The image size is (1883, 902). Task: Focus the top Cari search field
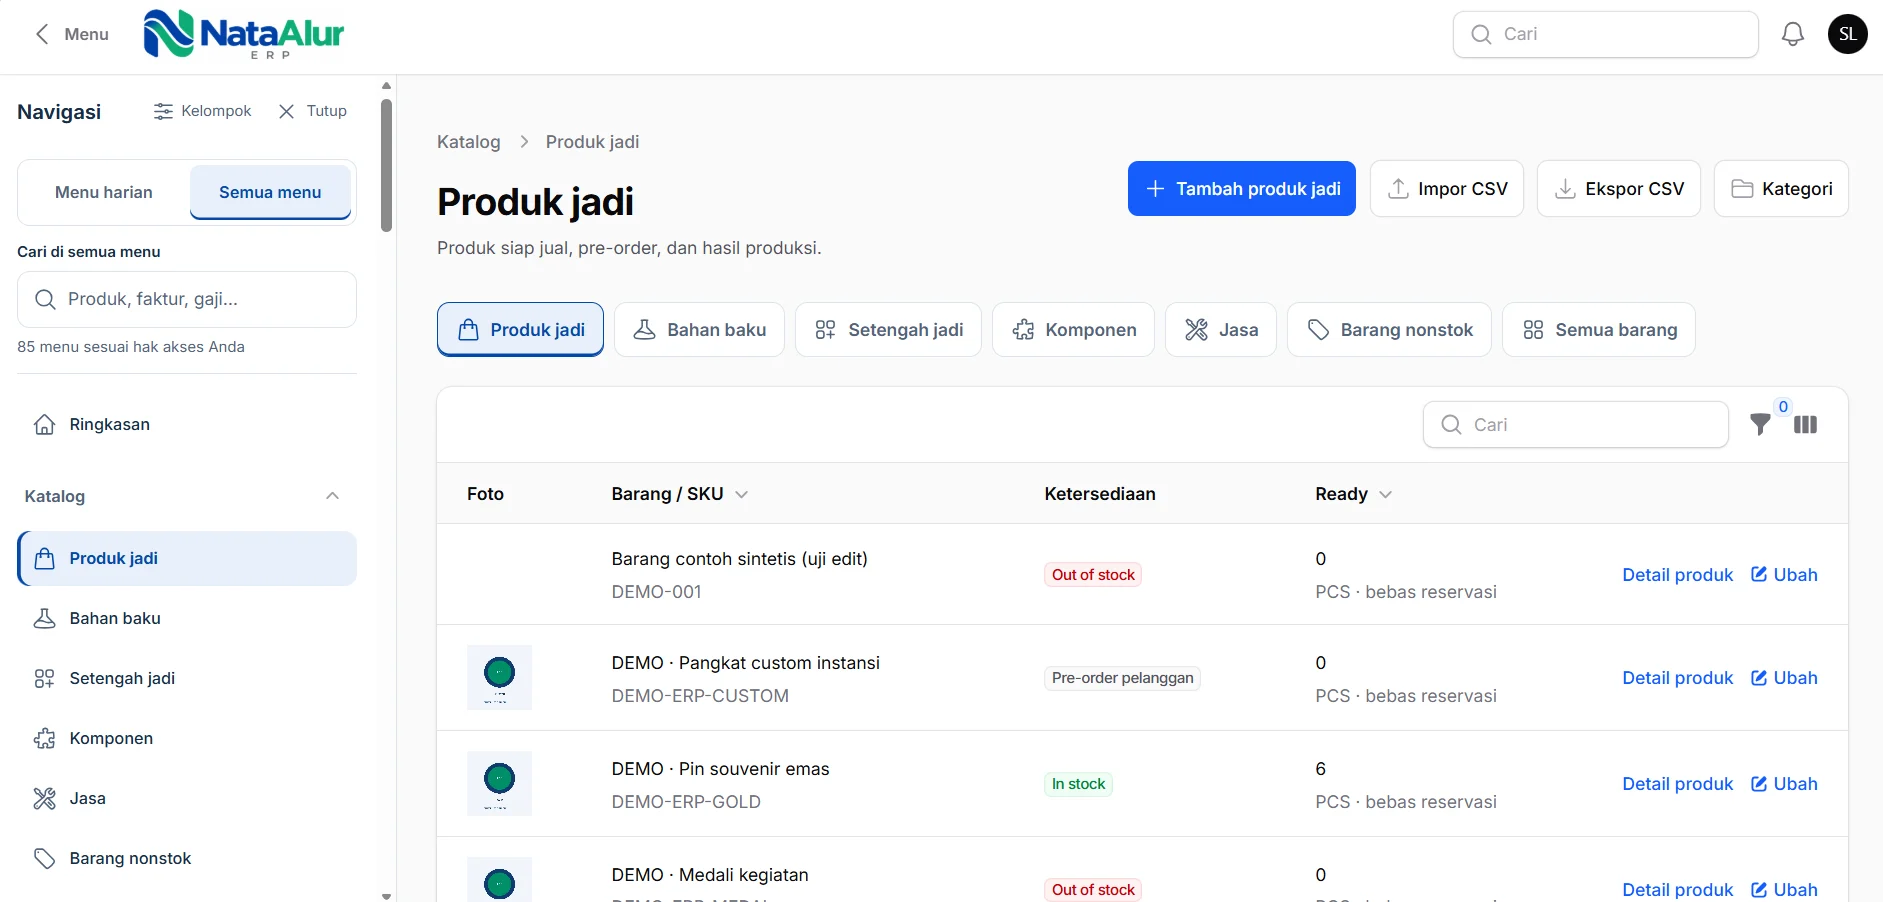click(1606, 34)
